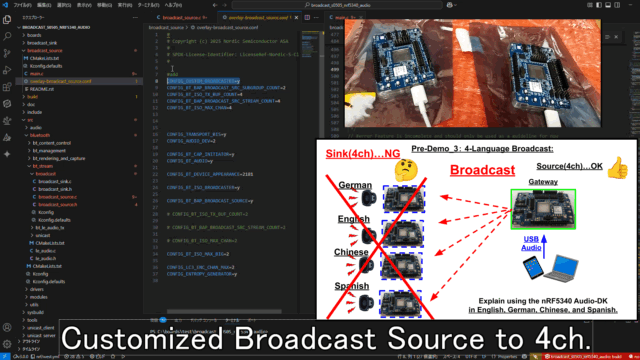Click the split editor icon beside tabs
This screenshot has width=640, height=360.
point(307,18)
